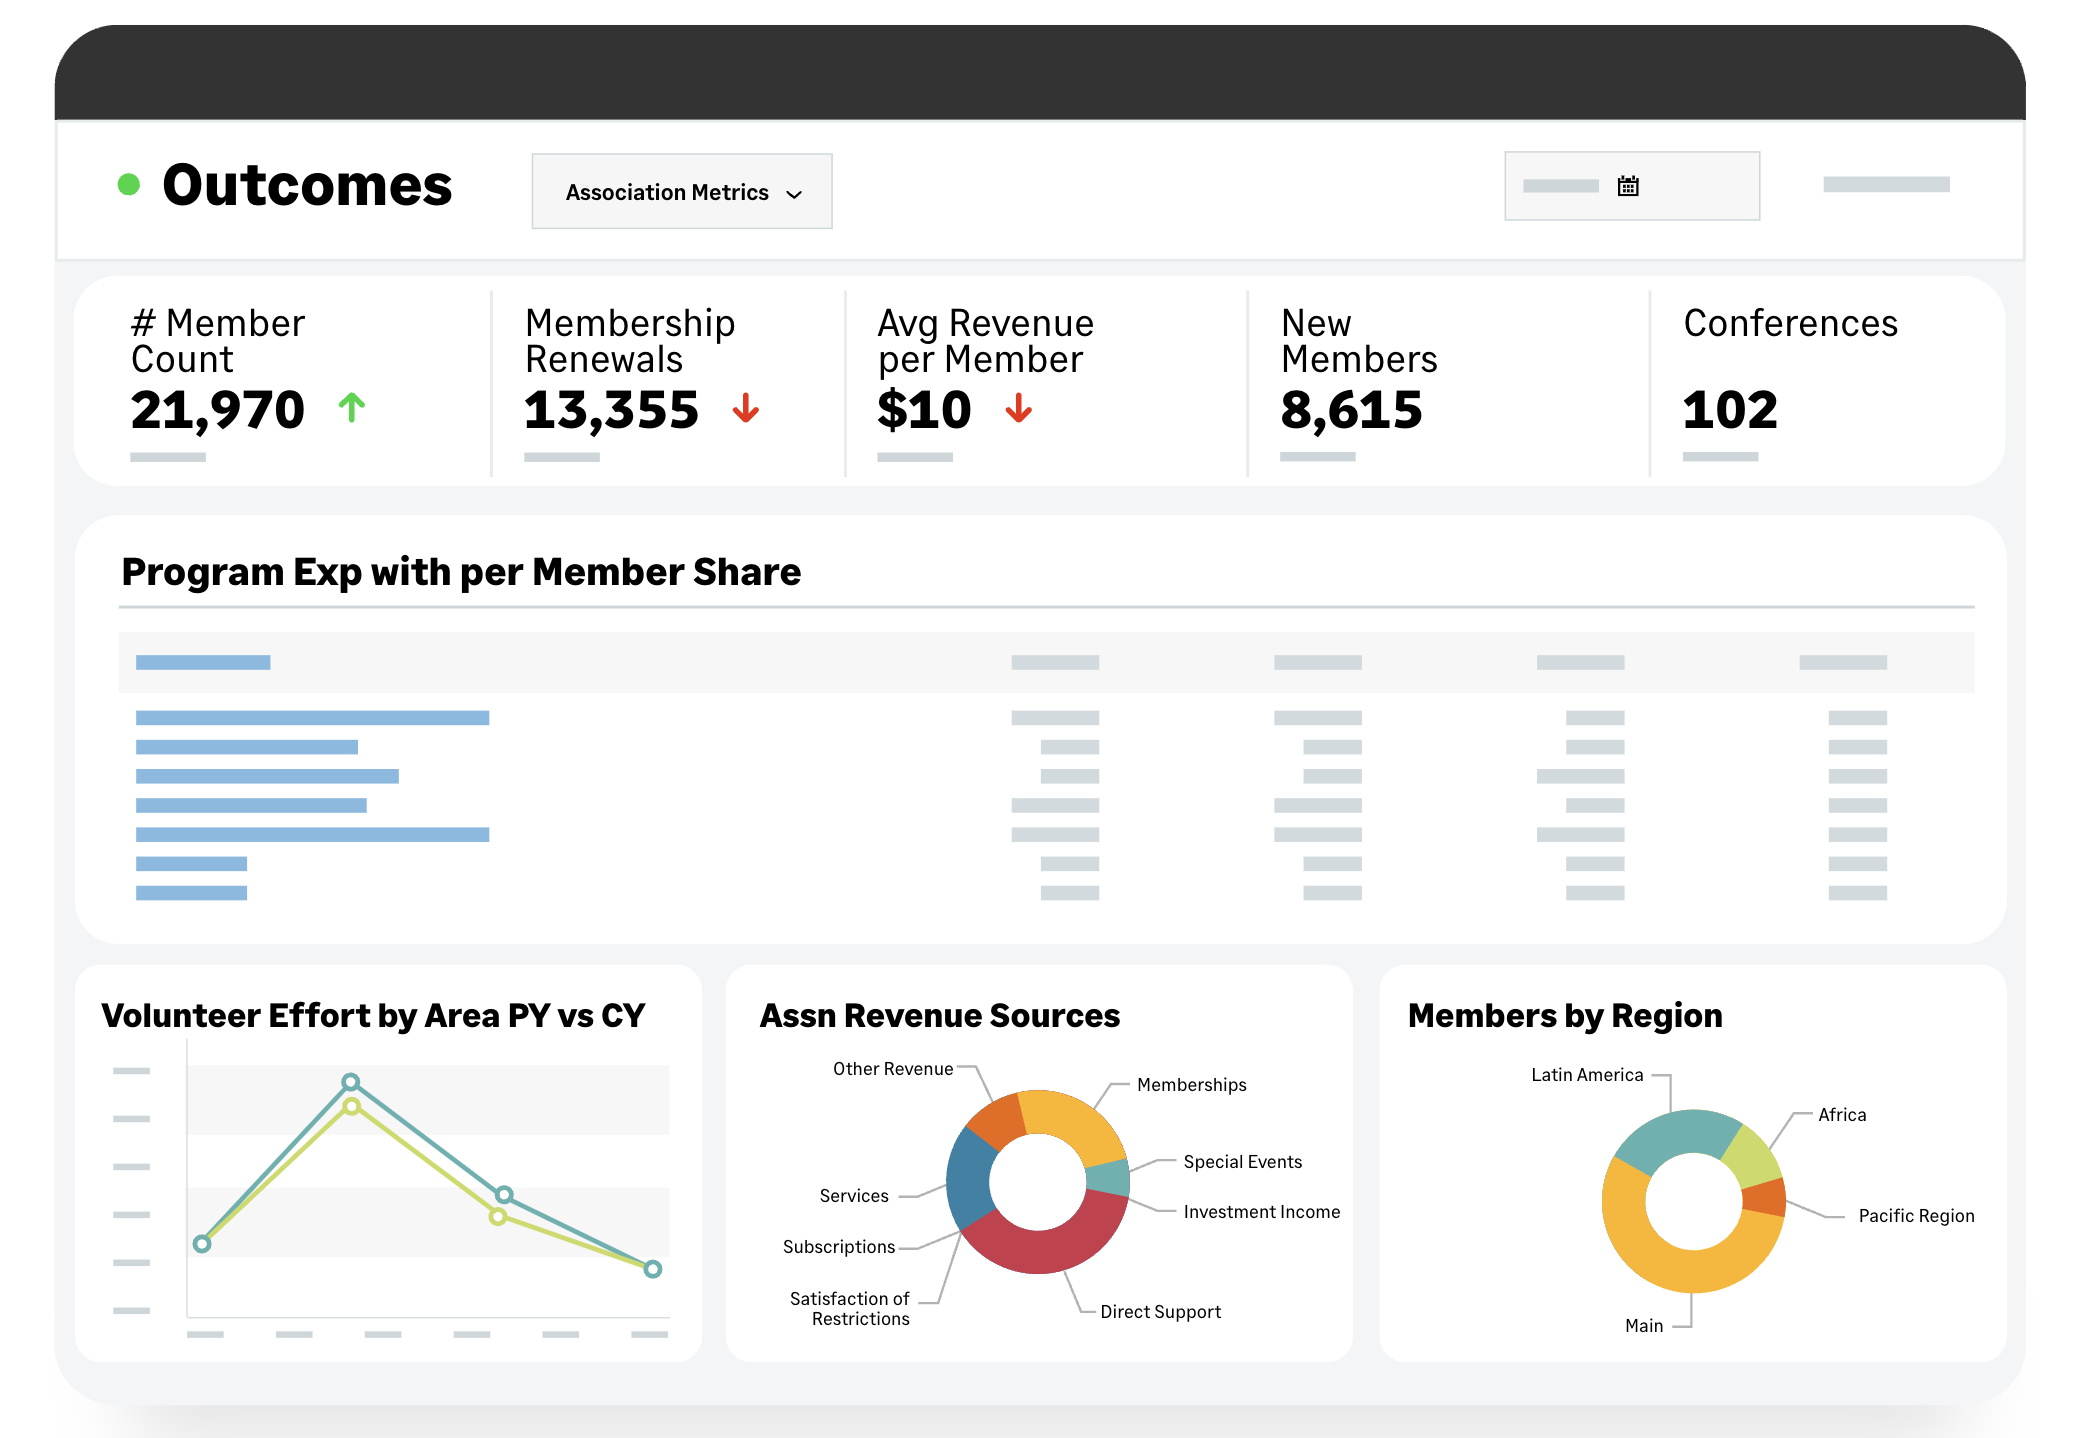
Task: Click the teal Special Events donut segment
Action: [x=1109, y=1177]
